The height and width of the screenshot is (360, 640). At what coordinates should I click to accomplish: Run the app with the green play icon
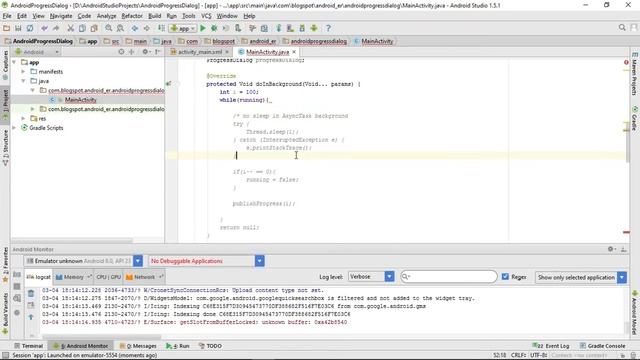pyautogui.click(x=203, y=28)
